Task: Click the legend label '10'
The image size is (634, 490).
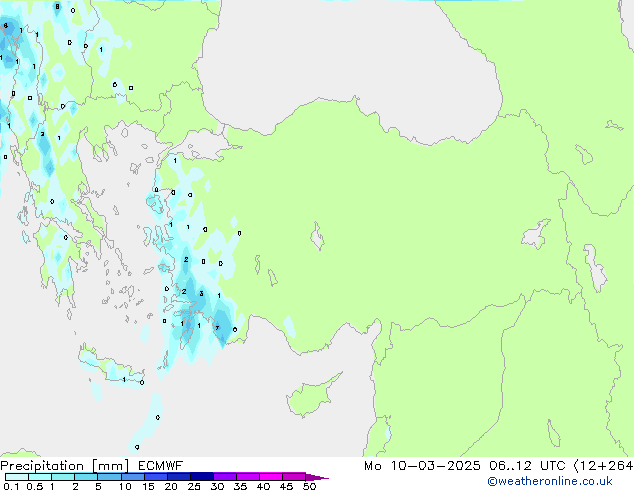Action: (125, 486)
